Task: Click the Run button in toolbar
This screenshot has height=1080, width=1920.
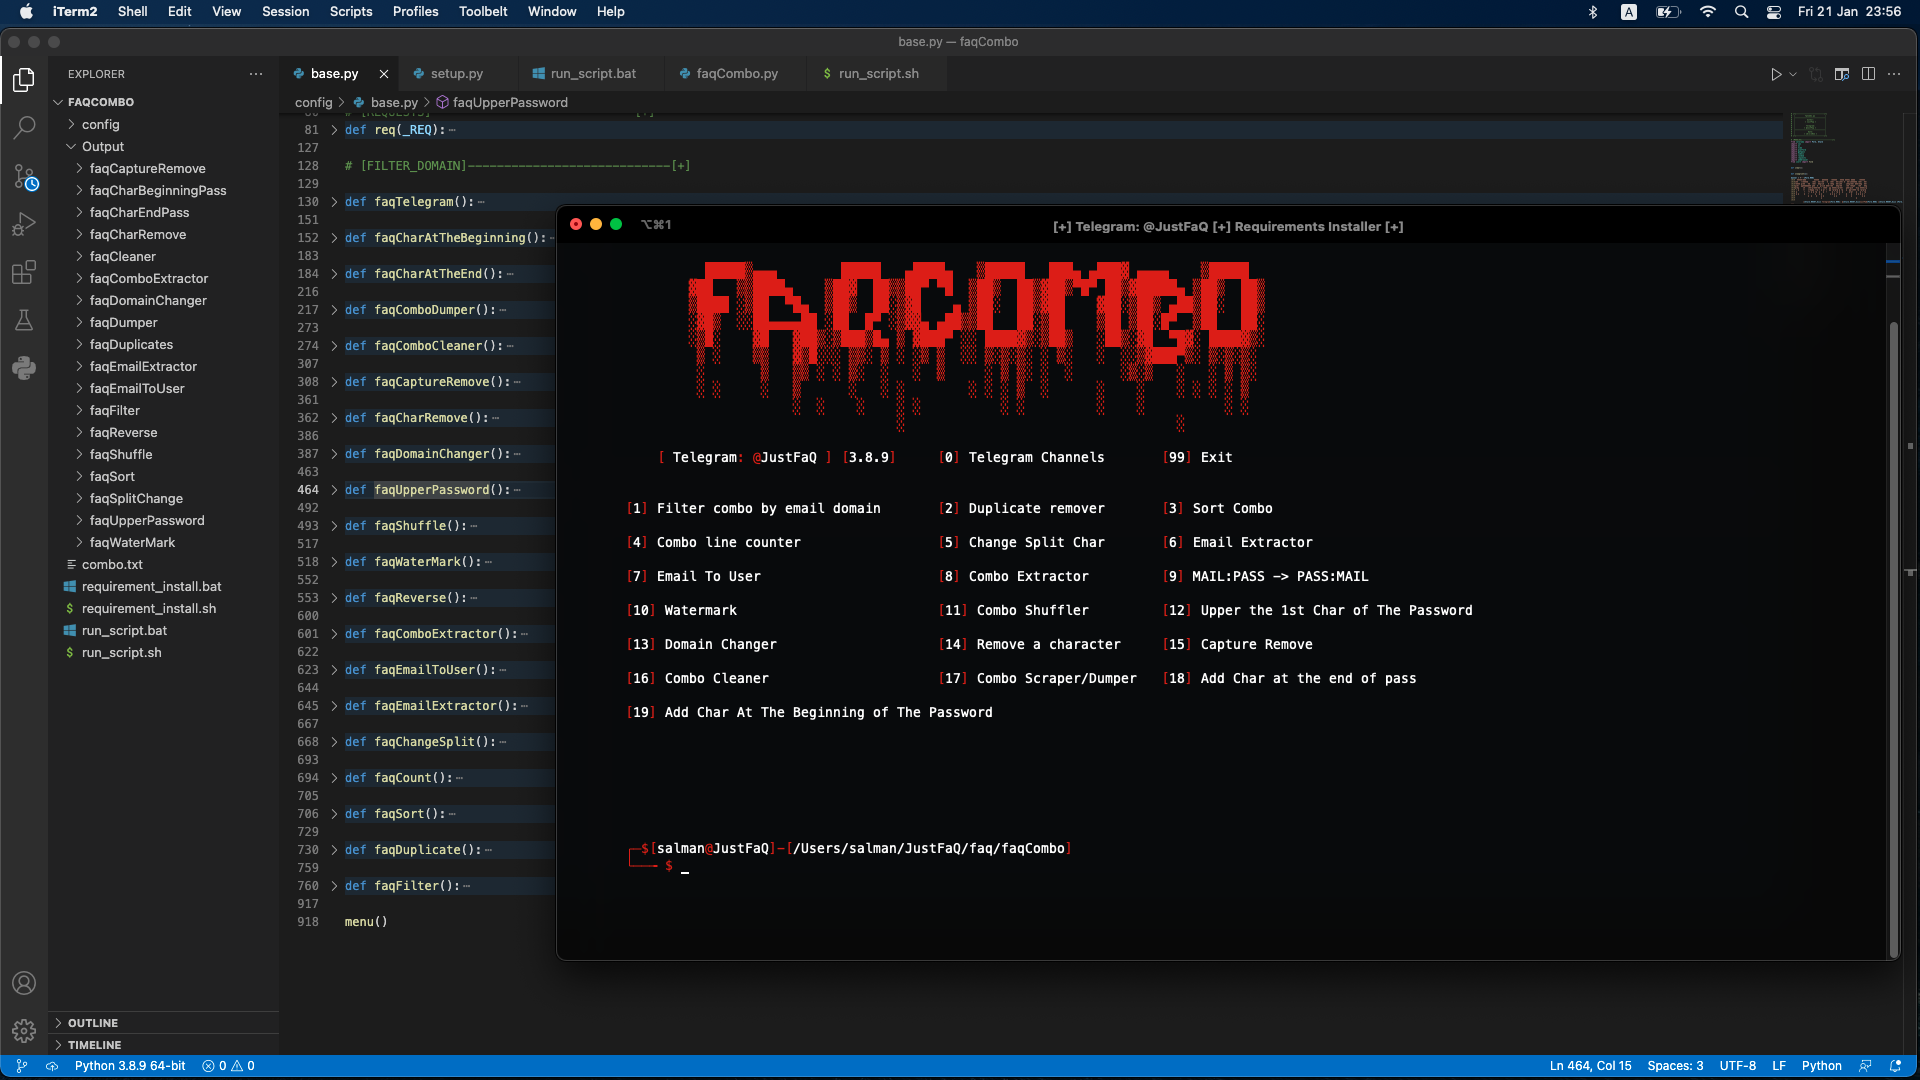Action: coord(1776,73)
